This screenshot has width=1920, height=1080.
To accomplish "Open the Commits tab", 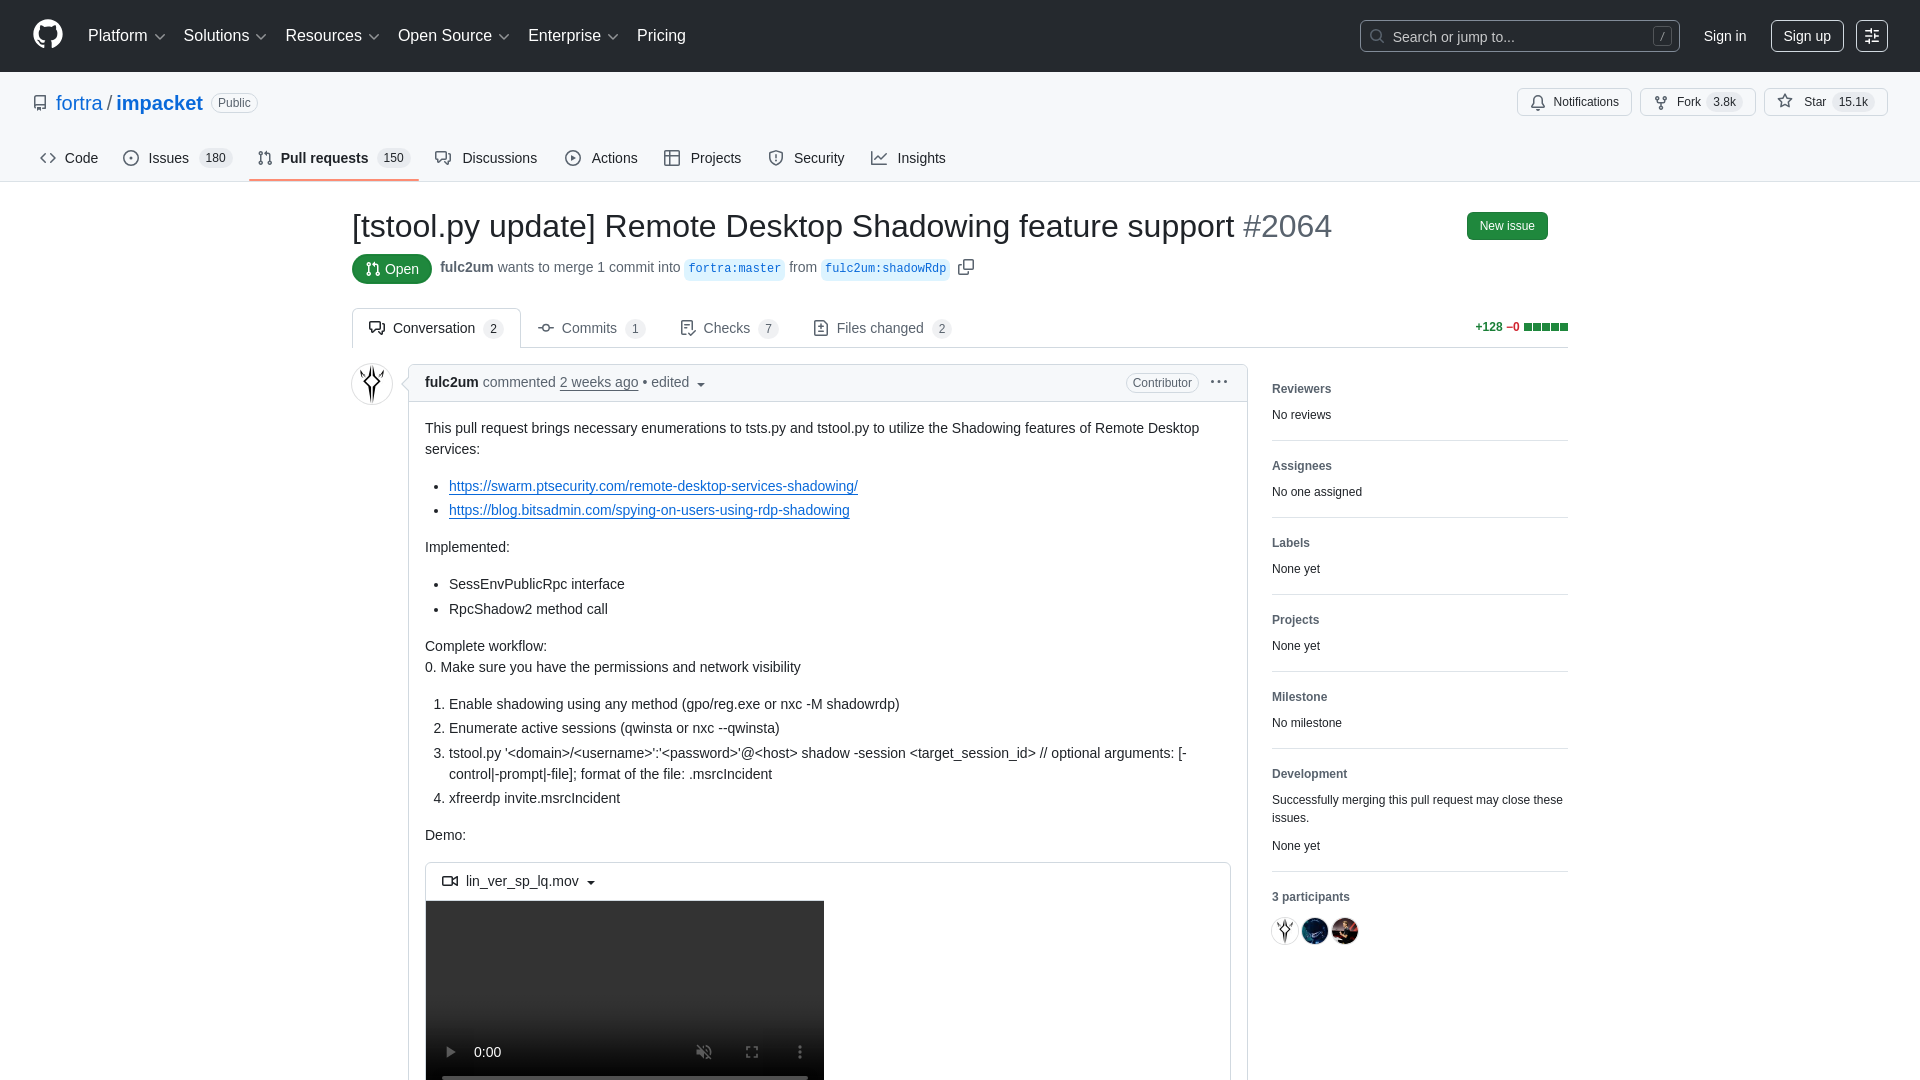I will coord(589,328).
